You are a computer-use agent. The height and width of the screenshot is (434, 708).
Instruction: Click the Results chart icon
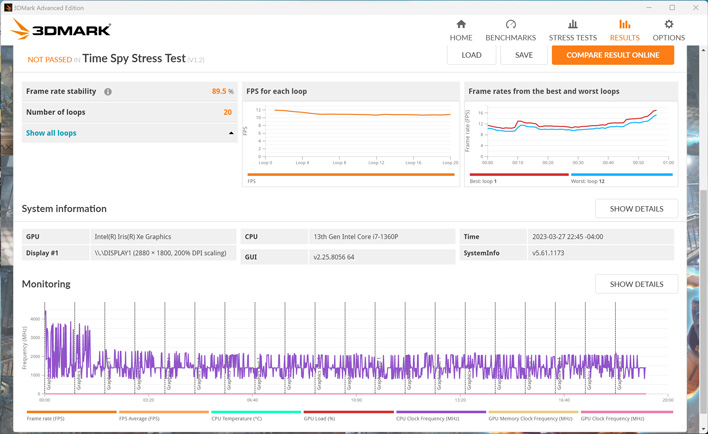point(624,24)
